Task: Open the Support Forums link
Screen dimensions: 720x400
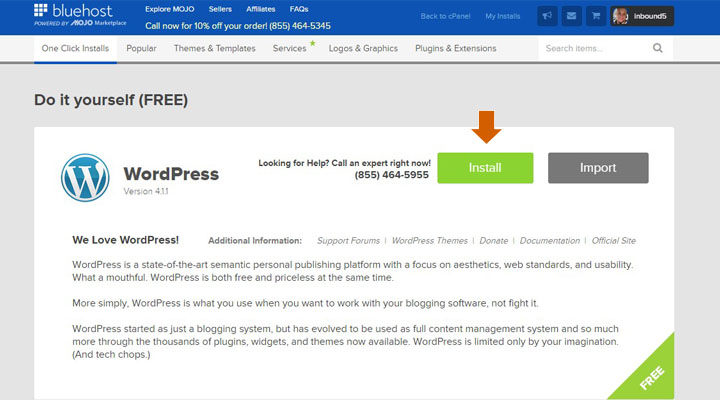Action: point(348,241)
